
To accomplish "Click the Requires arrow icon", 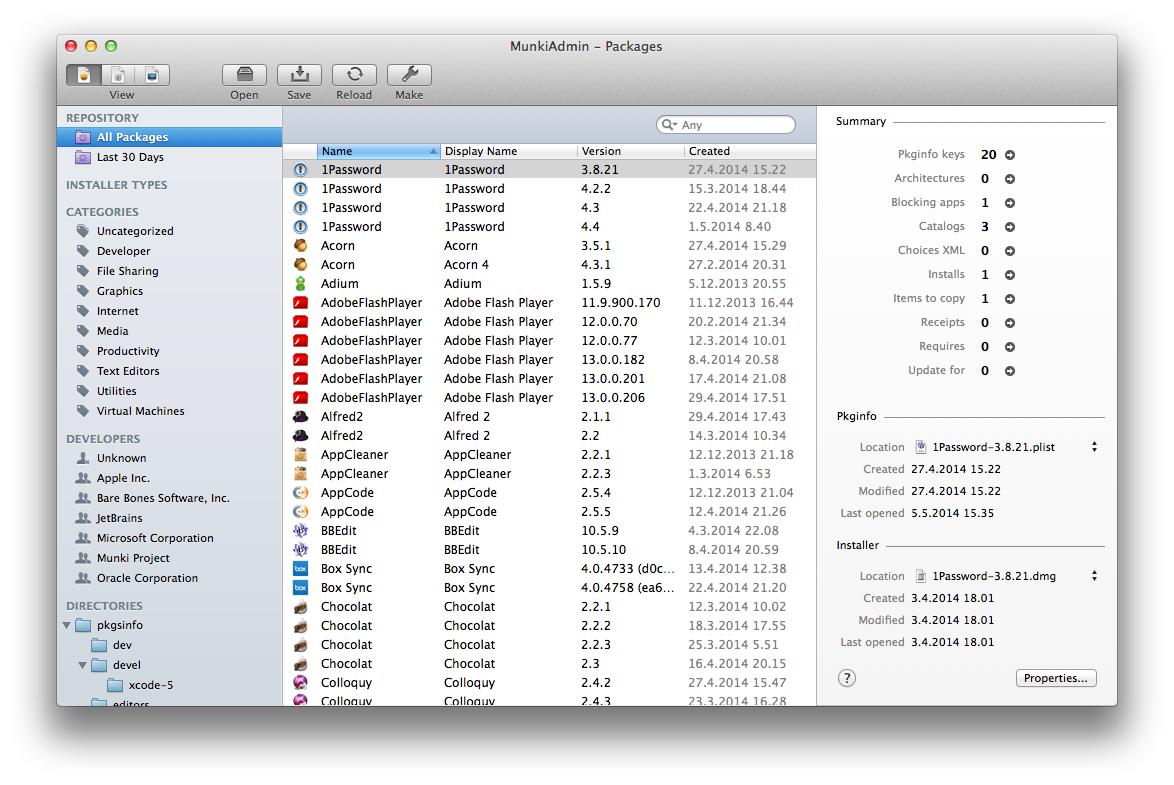I will click(x=1010, y=347).
